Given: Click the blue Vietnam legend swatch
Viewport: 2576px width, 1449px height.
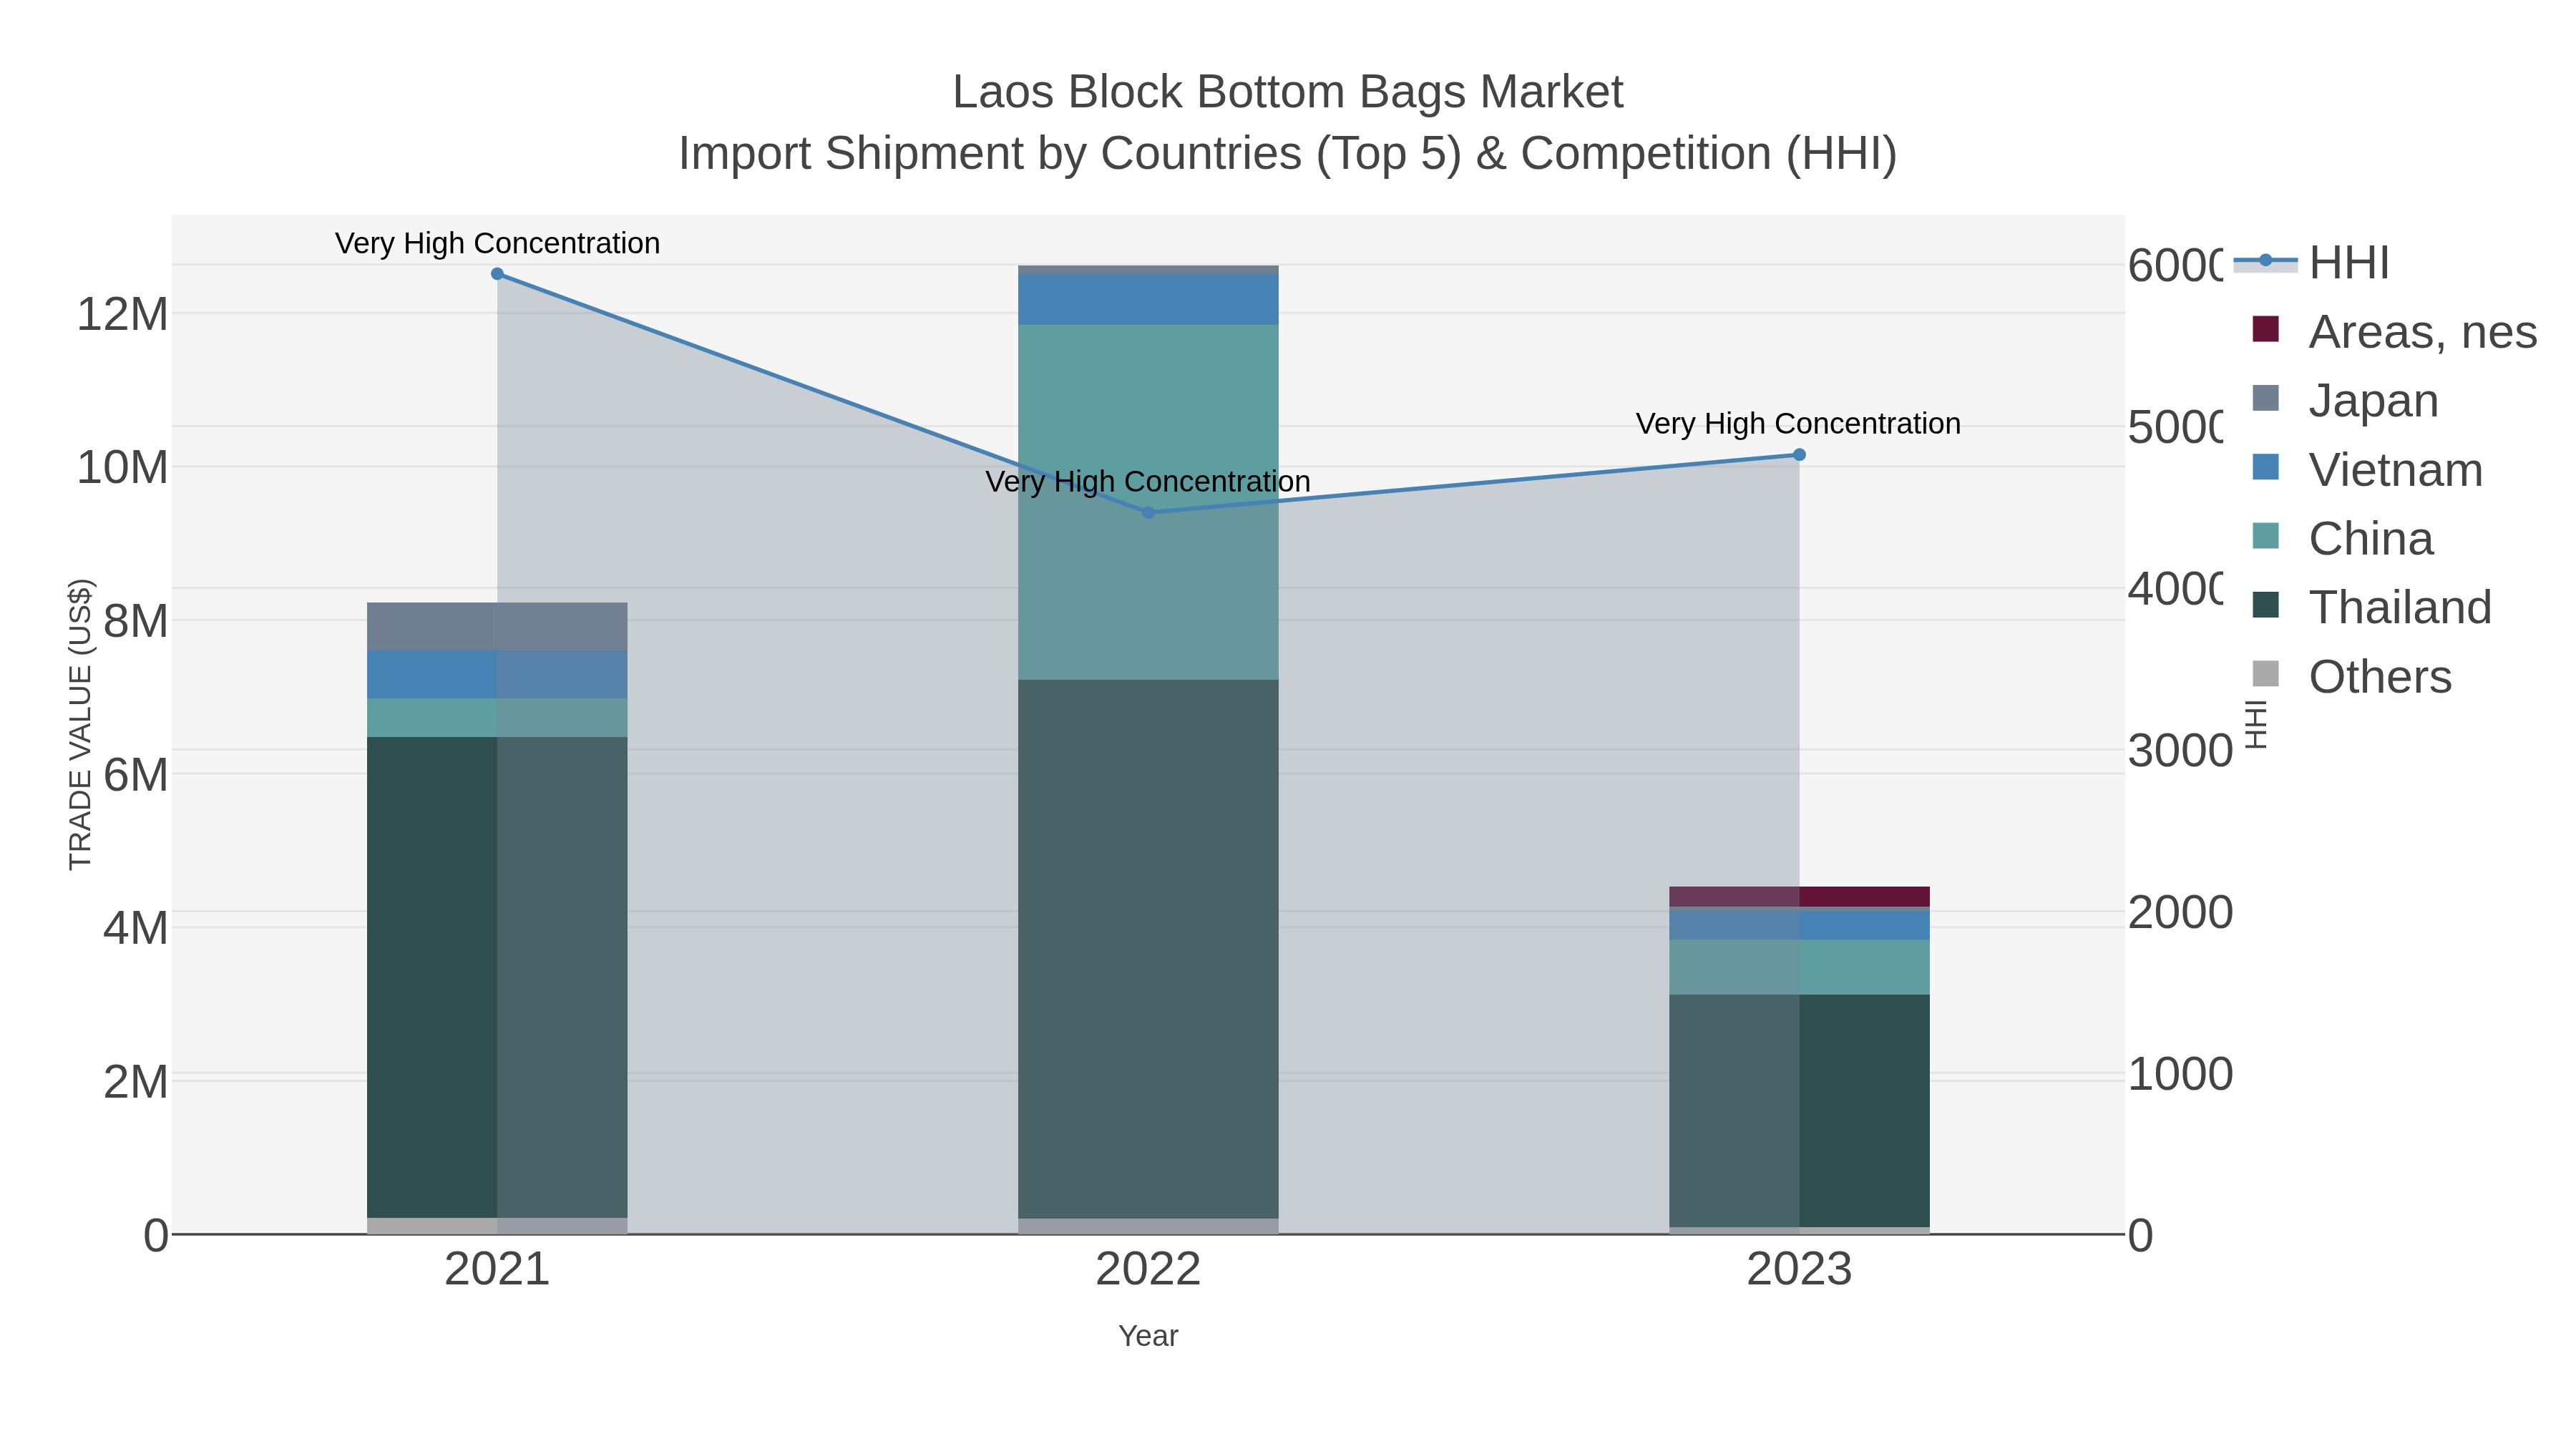Looking at the screenshot, I should pyautogui.click(x=2266, y=467).
